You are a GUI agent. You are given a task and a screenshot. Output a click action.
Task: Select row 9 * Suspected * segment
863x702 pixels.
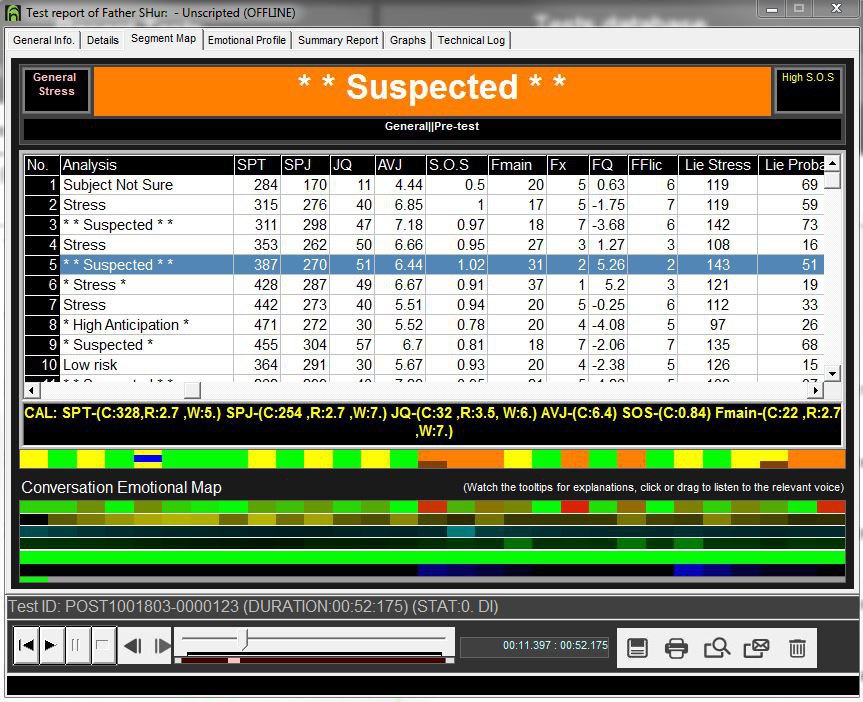tap(424, 345)
